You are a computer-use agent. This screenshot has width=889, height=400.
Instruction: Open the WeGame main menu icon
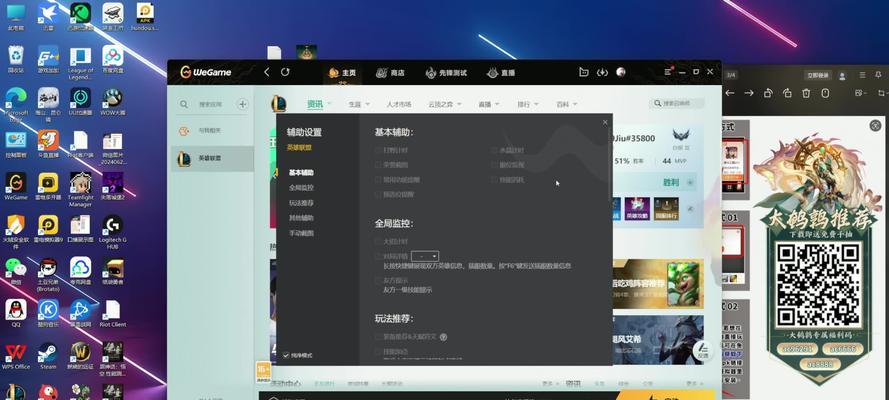(668, 72)
